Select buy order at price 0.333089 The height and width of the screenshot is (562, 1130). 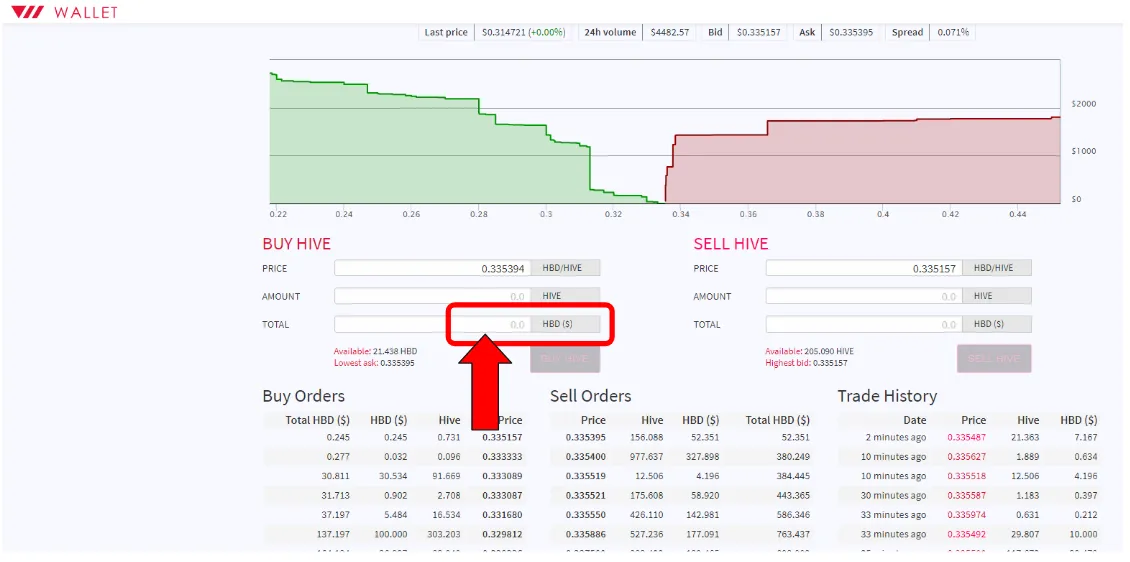point(394,476)
